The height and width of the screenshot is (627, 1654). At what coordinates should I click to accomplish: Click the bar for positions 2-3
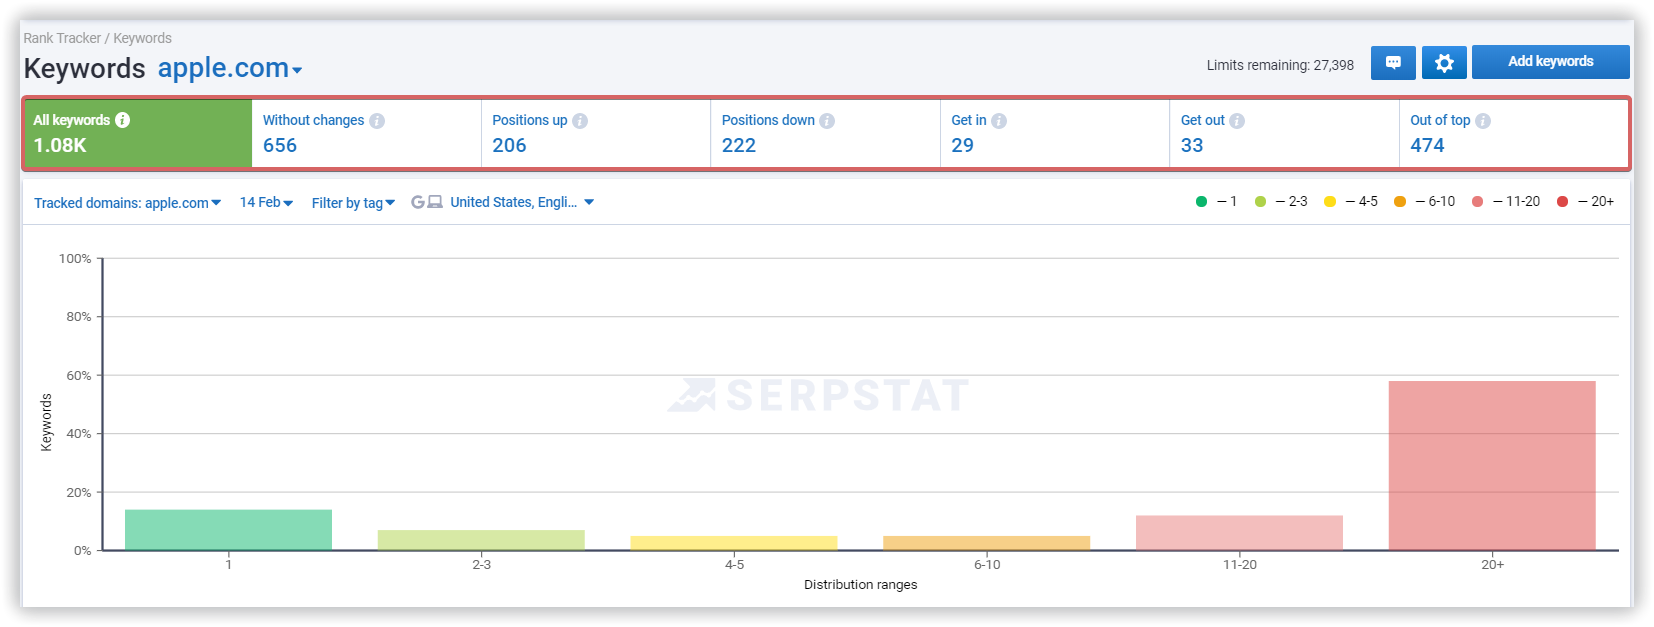(481, 540)
